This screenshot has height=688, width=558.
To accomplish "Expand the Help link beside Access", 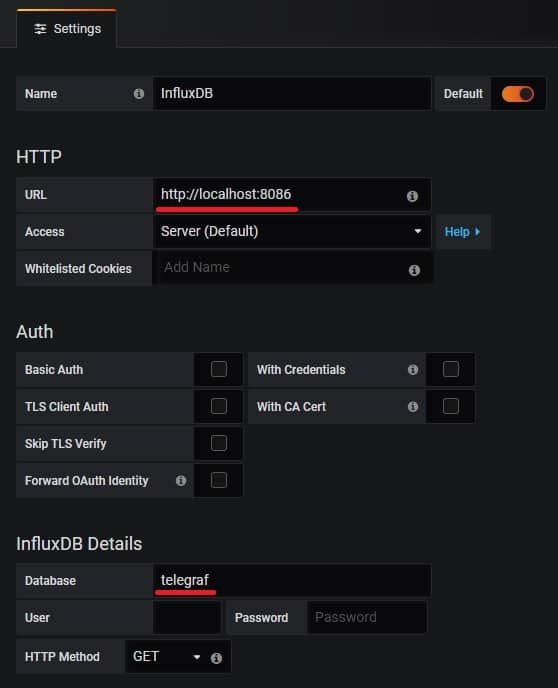I will (463, 232).
